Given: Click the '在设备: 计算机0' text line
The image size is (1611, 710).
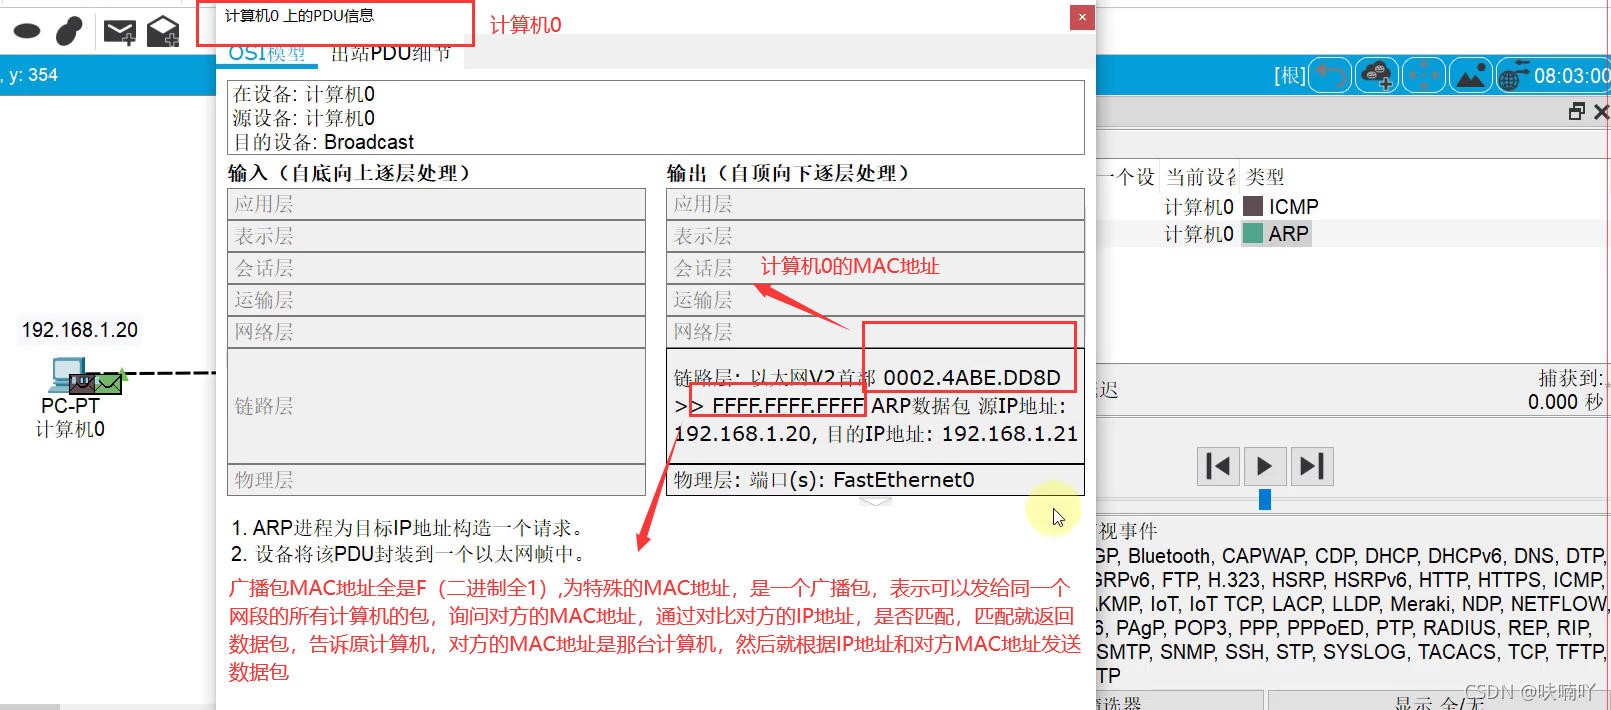Looking at the screenshot, I should pyautogui.click(x=304, y=94).
